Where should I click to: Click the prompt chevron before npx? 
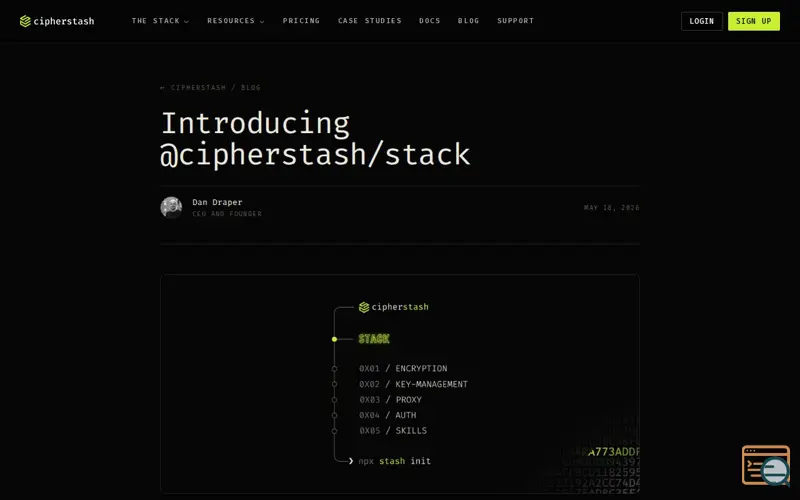[351, 461]
